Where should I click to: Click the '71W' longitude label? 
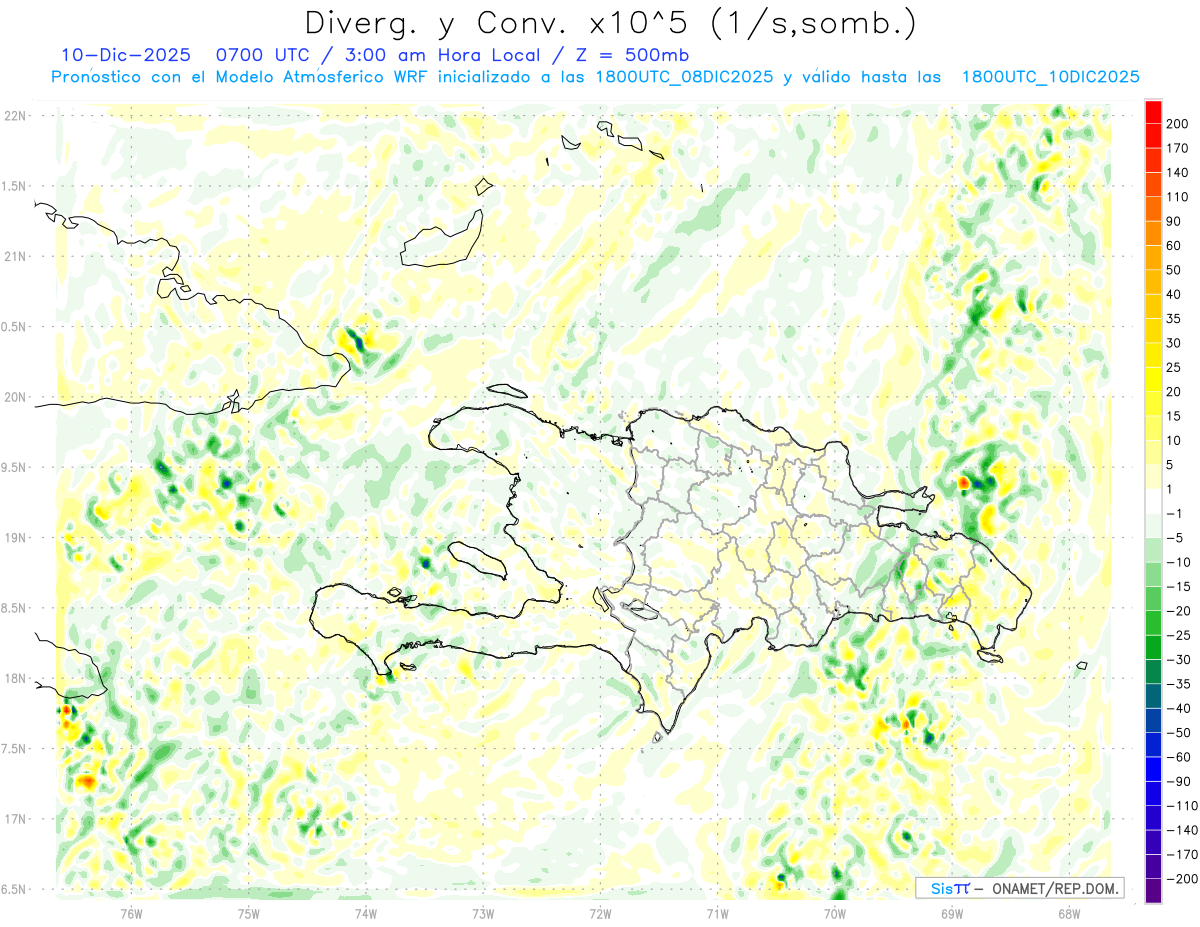pyautogui.click(x=717, y=914)
